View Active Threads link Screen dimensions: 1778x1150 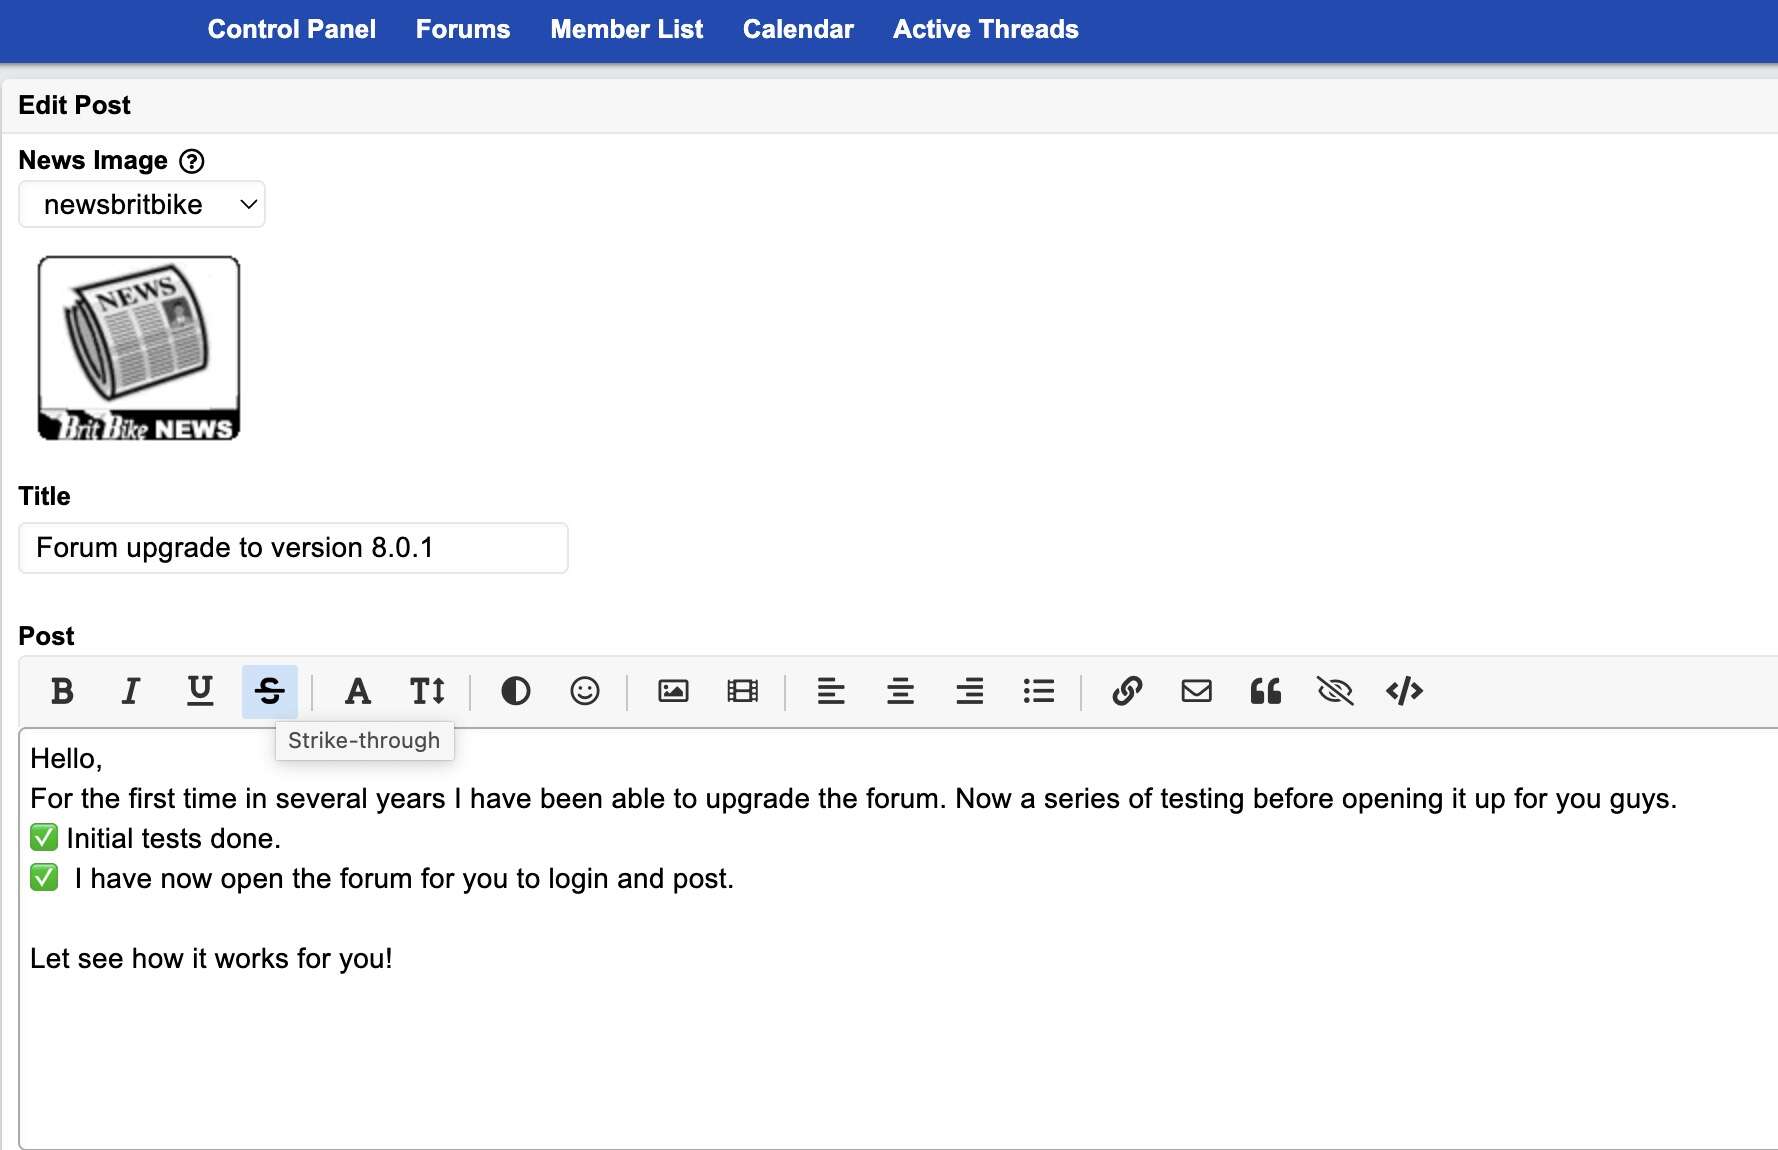pyautogui.click(x=986, y=29)
